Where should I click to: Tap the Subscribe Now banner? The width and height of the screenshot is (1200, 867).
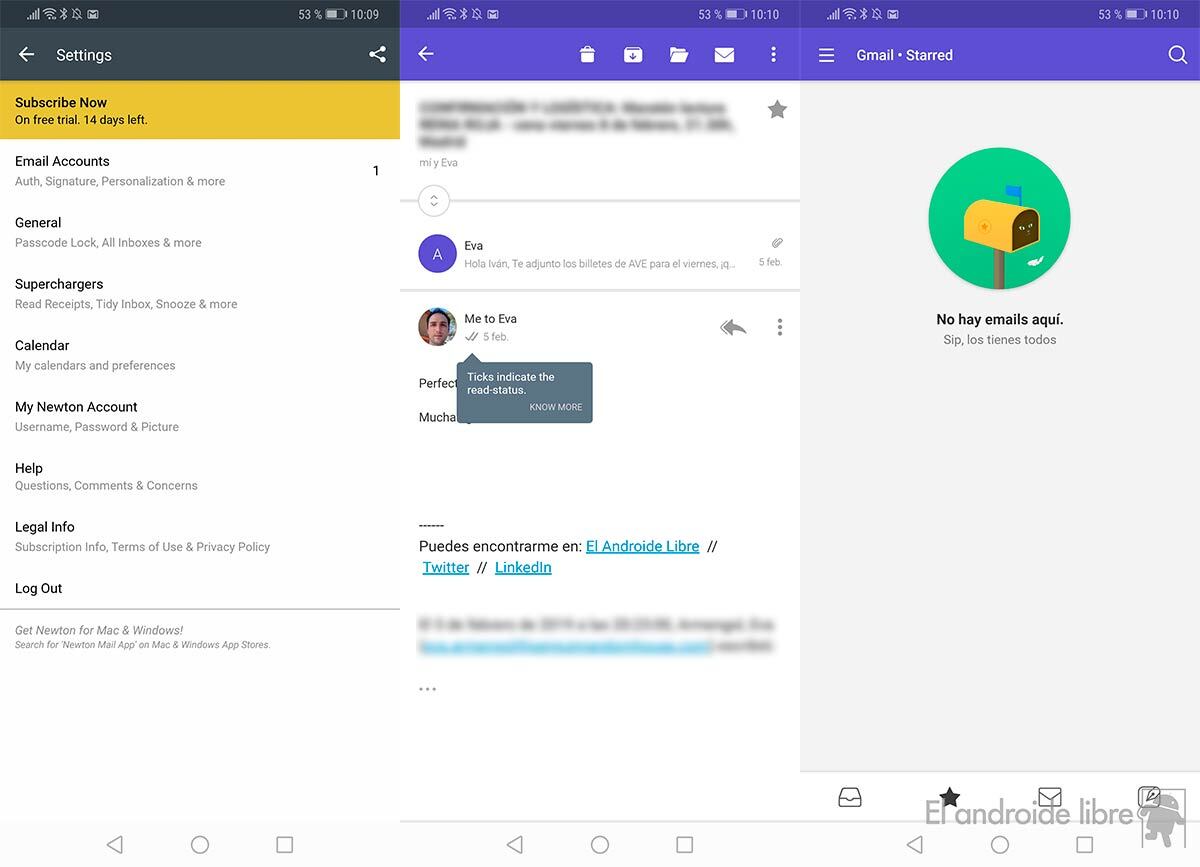click(200, 110)
